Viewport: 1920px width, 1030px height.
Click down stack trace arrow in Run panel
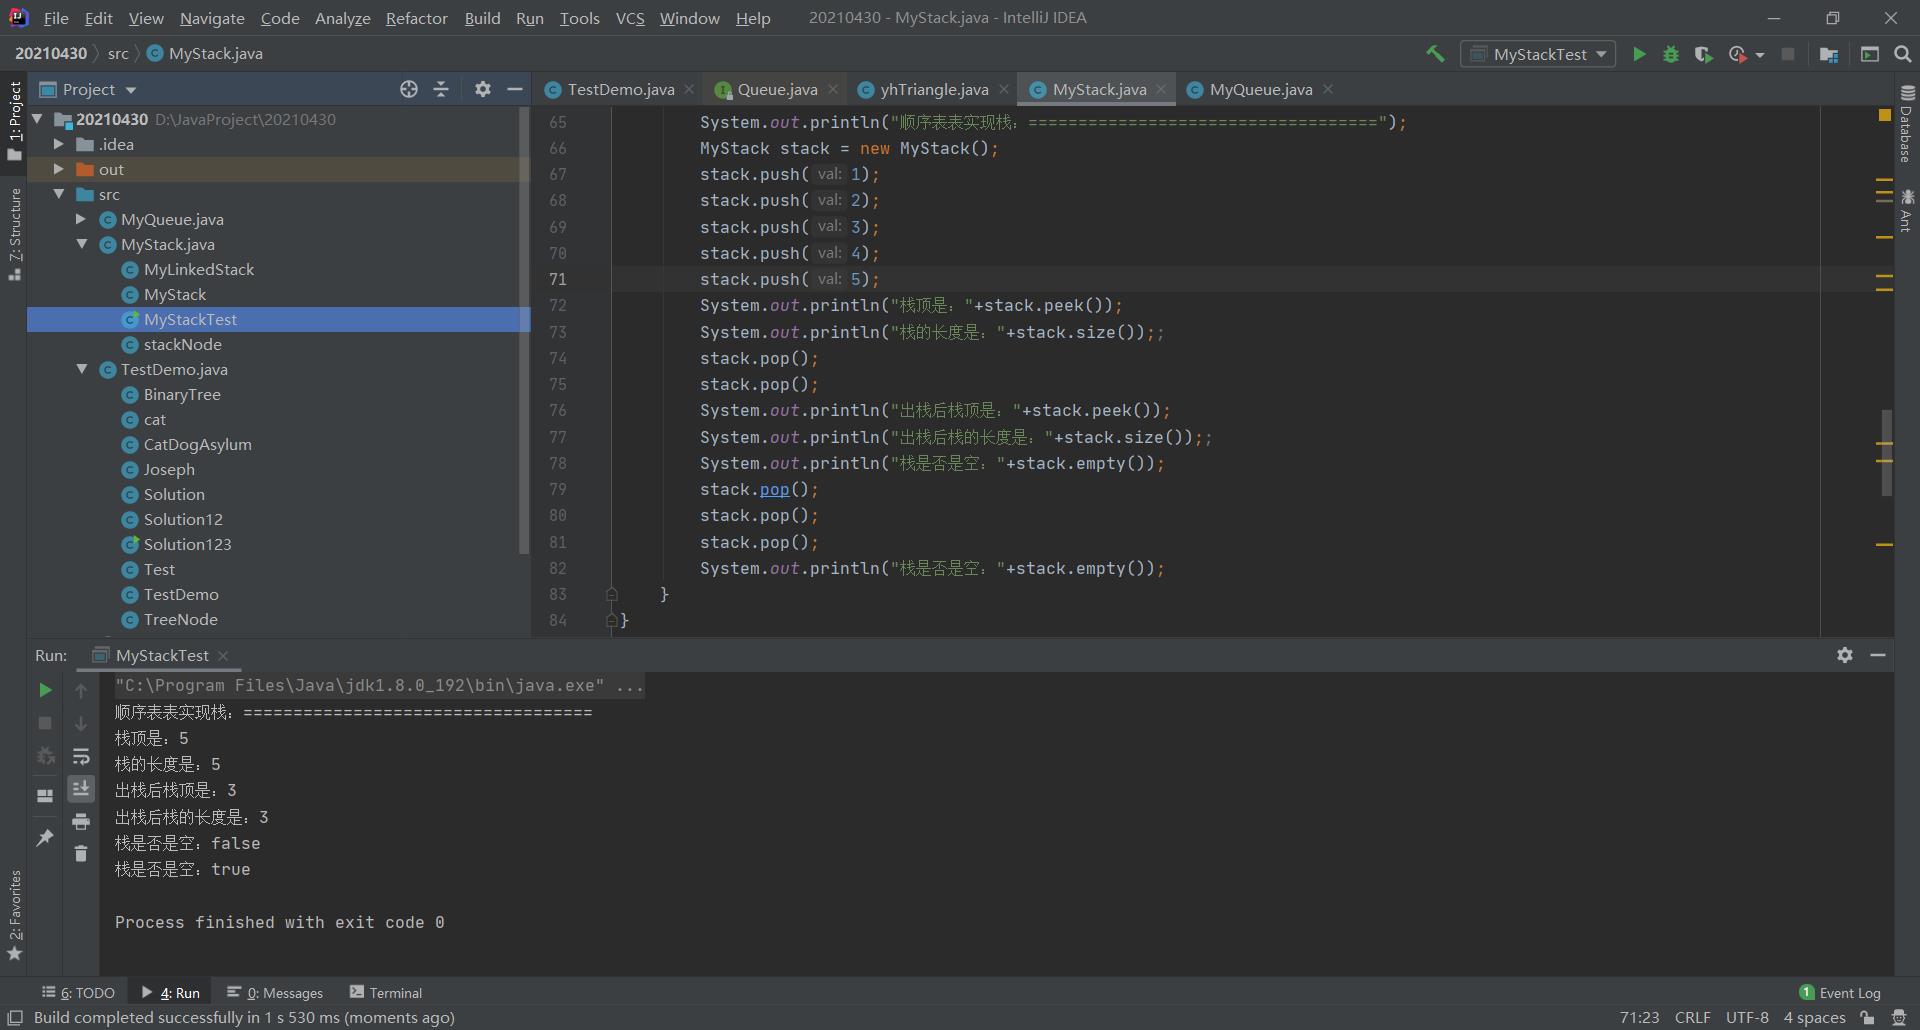81,723
